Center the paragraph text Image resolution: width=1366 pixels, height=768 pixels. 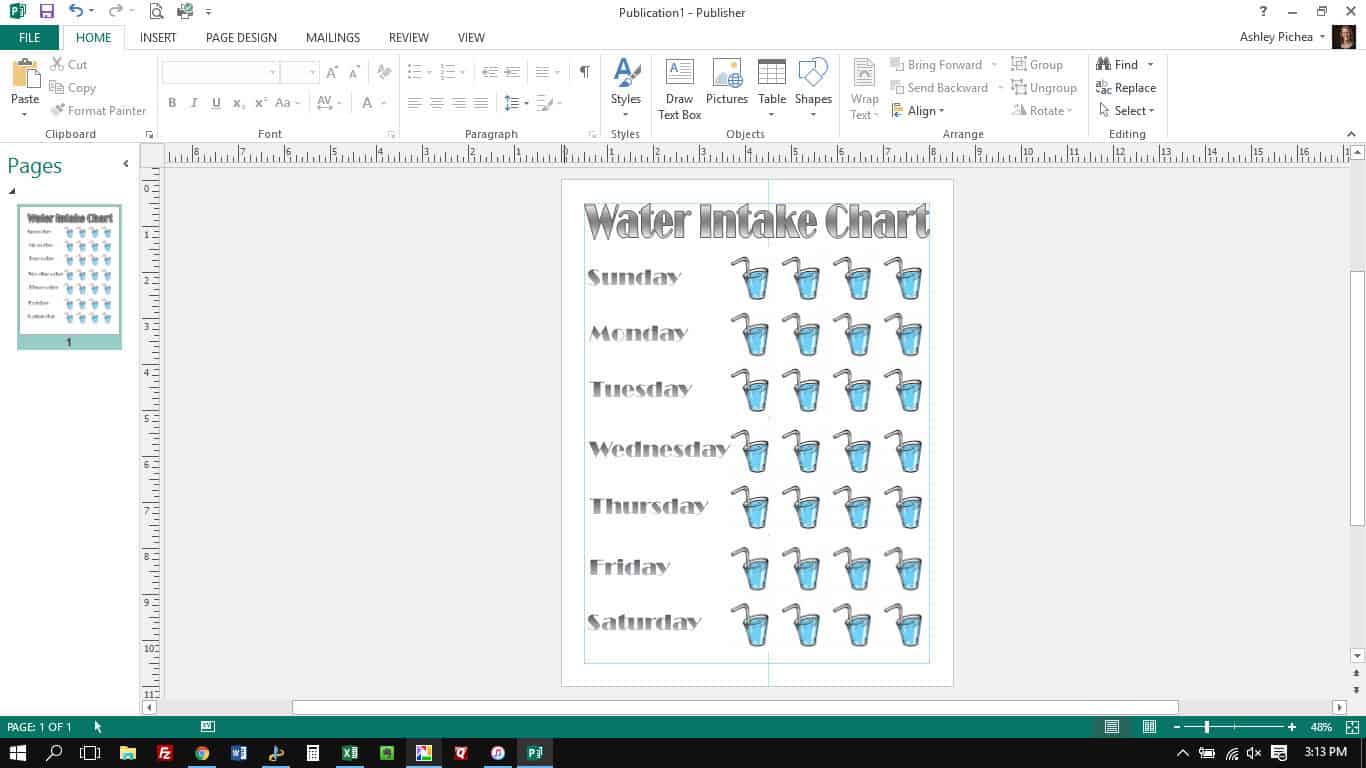(437, 103)
